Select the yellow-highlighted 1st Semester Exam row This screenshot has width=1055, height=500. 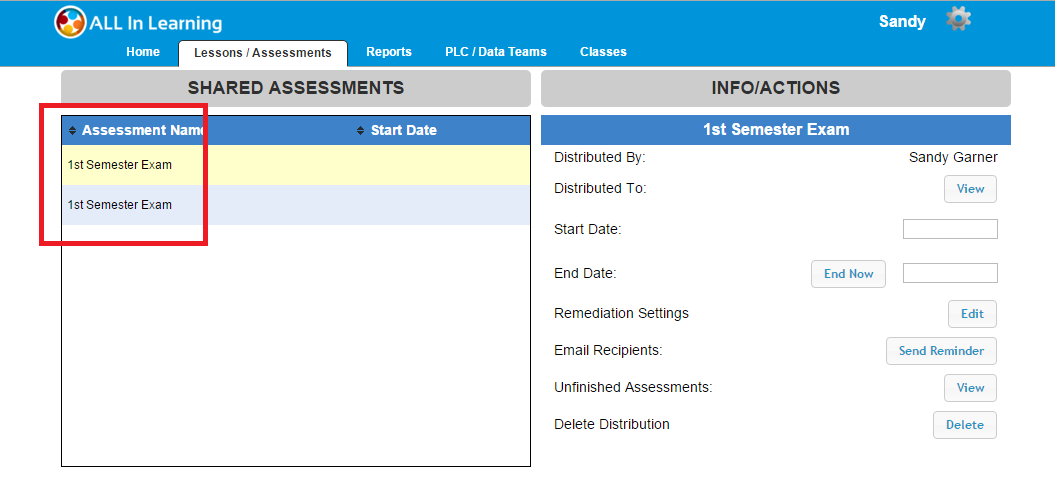(x=295, y=165)
